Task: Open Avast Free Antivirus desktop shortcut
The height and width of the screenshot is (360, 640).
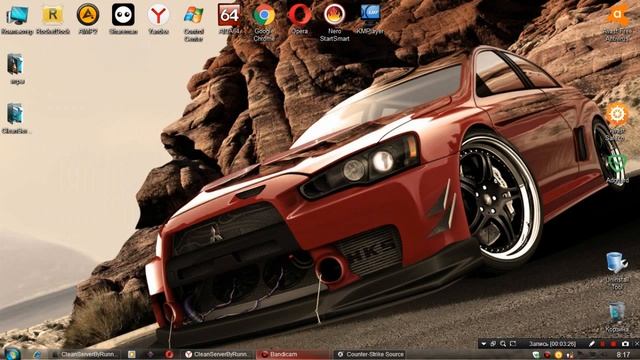Action: coord(617,22)
